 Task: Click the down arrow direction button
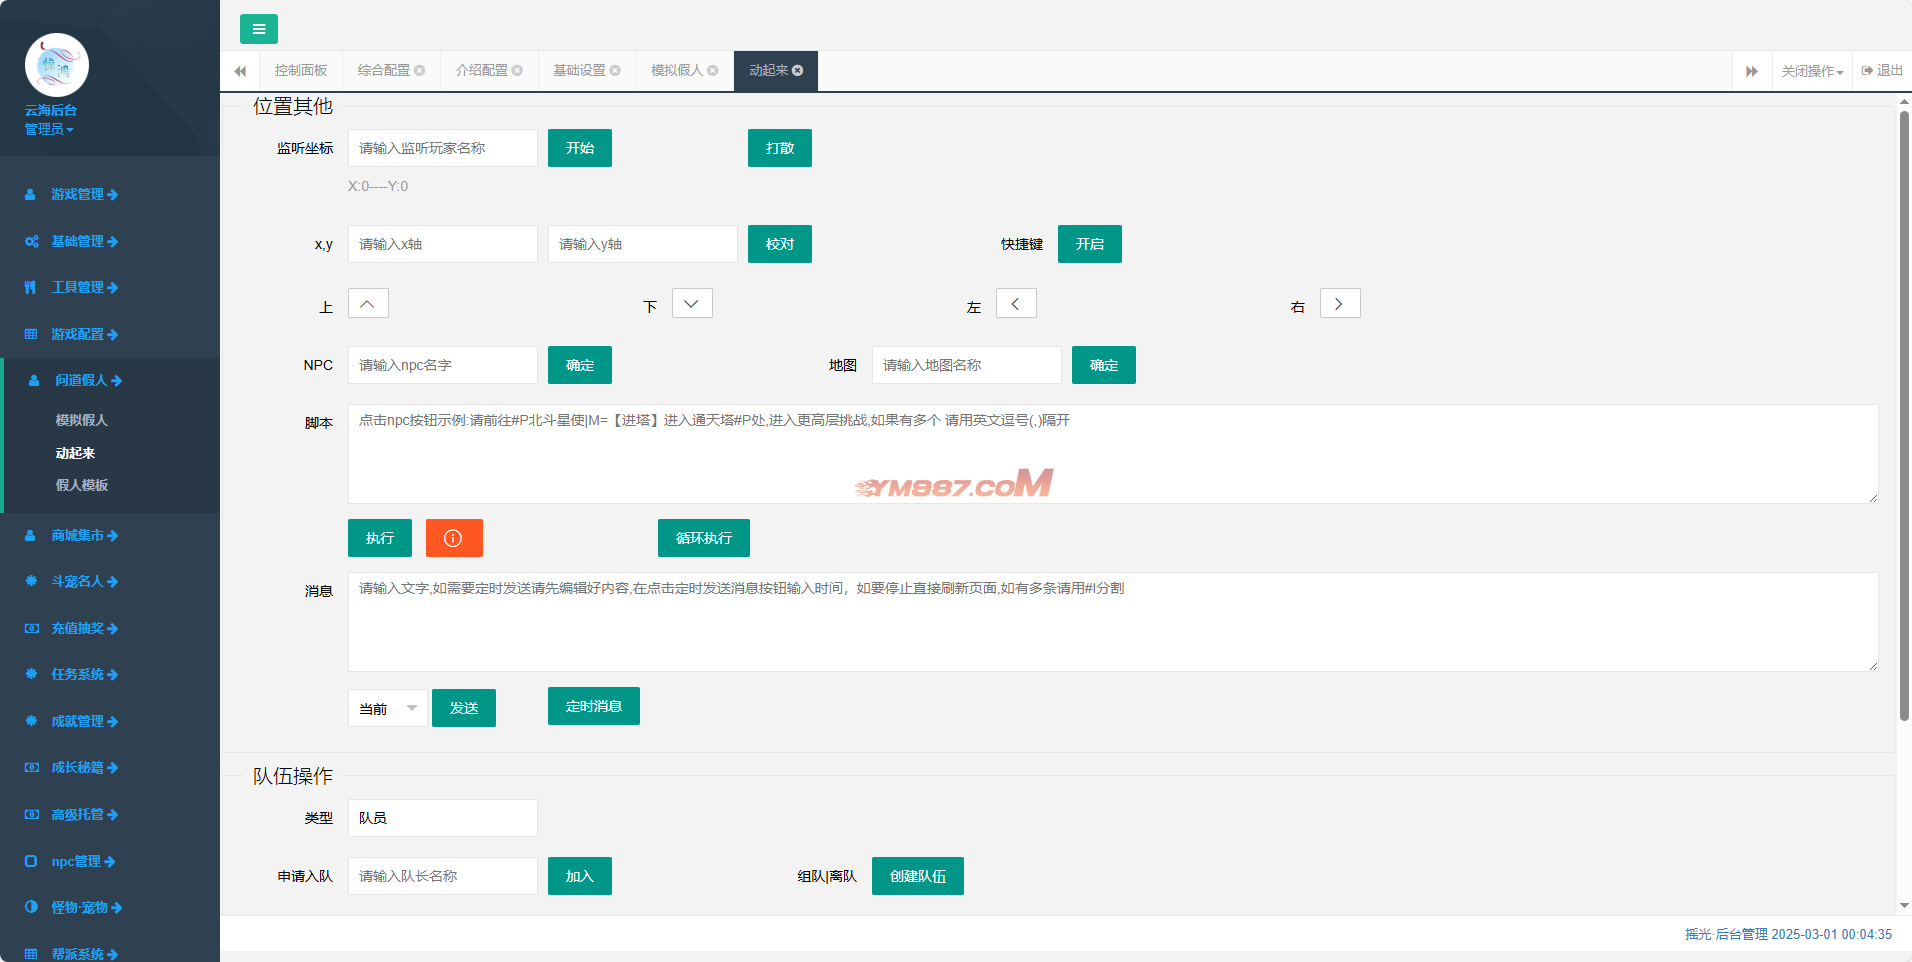(692, 304)
